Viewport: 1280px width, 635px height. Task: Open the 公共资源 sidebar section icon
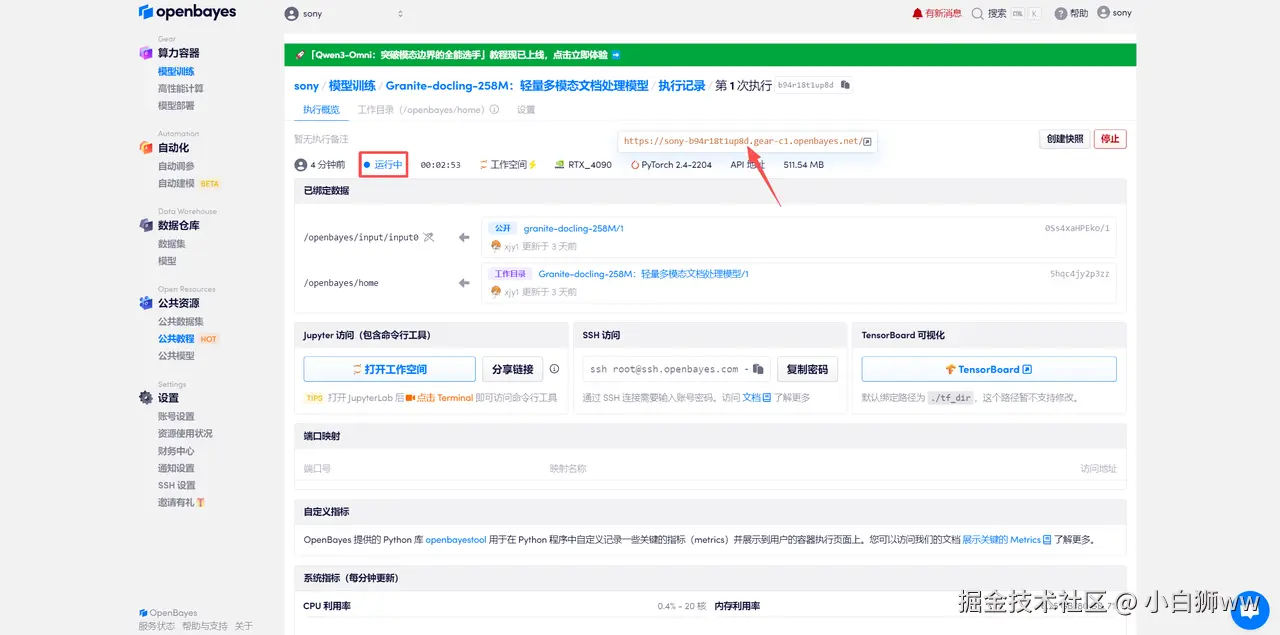[146, 304]
